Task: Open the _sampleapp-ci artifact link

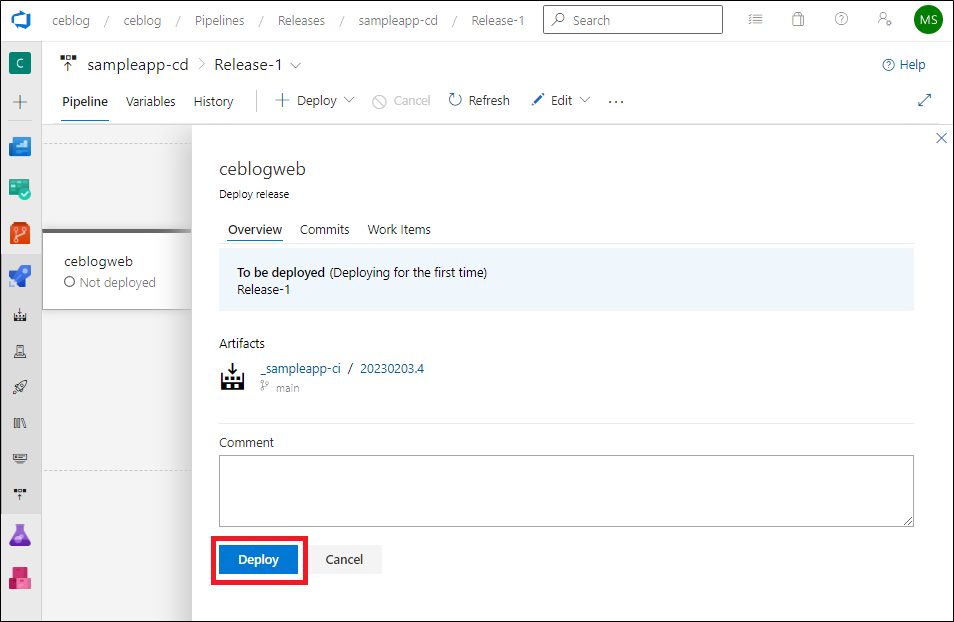Action: tap(301, 368)
